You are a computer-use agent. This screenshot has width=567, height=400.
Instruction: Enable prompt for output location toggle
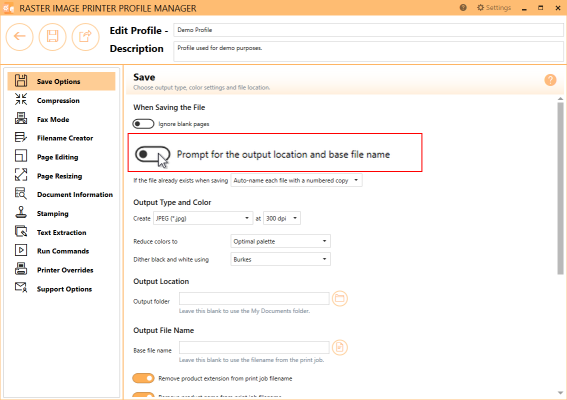click(152, 154)
